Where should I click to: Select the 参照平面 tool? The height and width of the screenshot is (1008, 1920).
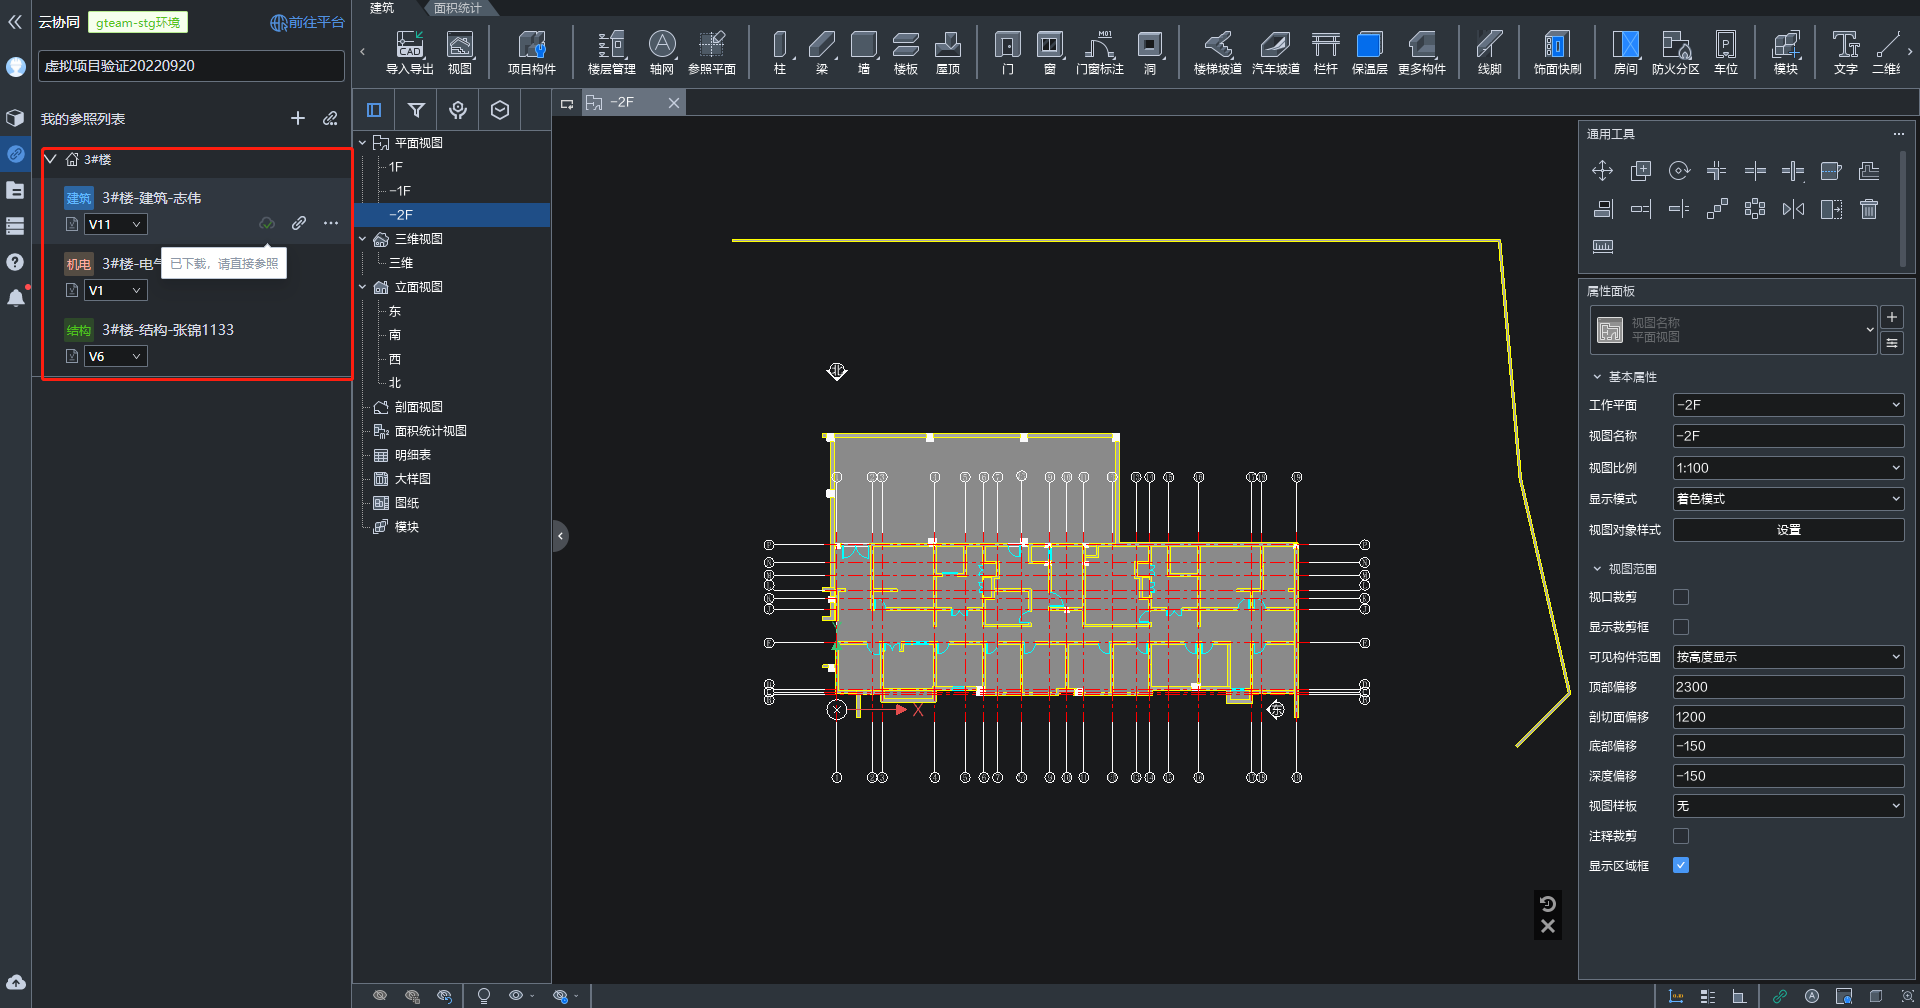click(x=712, y=52)
